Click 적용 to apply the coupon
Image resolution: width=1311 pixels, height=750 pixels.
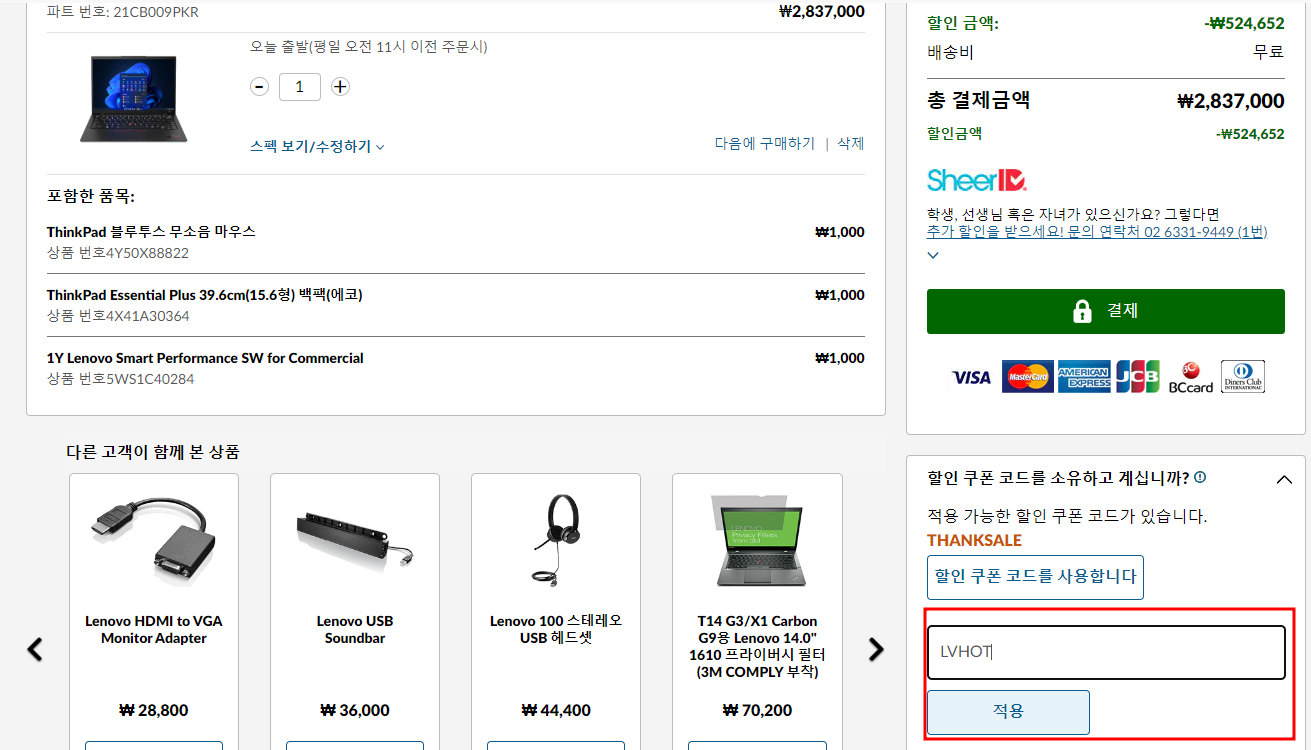click(x=1008, y=712)
